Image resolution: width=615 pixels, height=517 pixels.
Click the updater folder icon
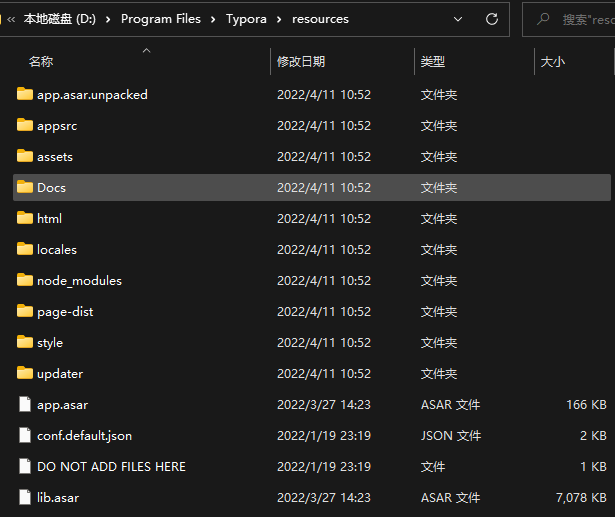[25, 373]
